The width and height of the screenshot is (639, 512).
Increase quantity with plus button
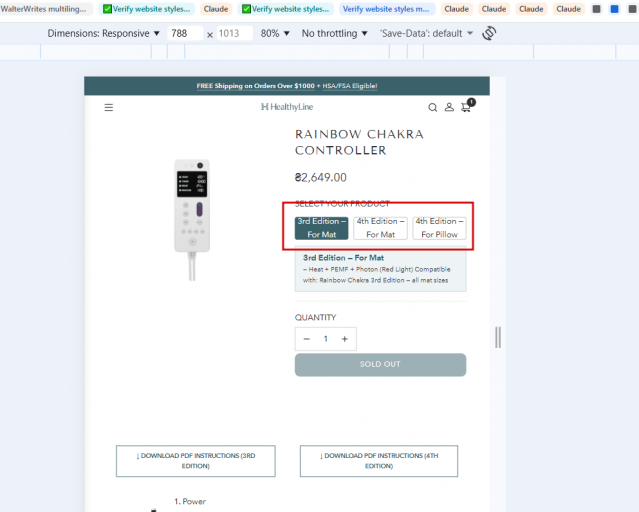point(345,339)
